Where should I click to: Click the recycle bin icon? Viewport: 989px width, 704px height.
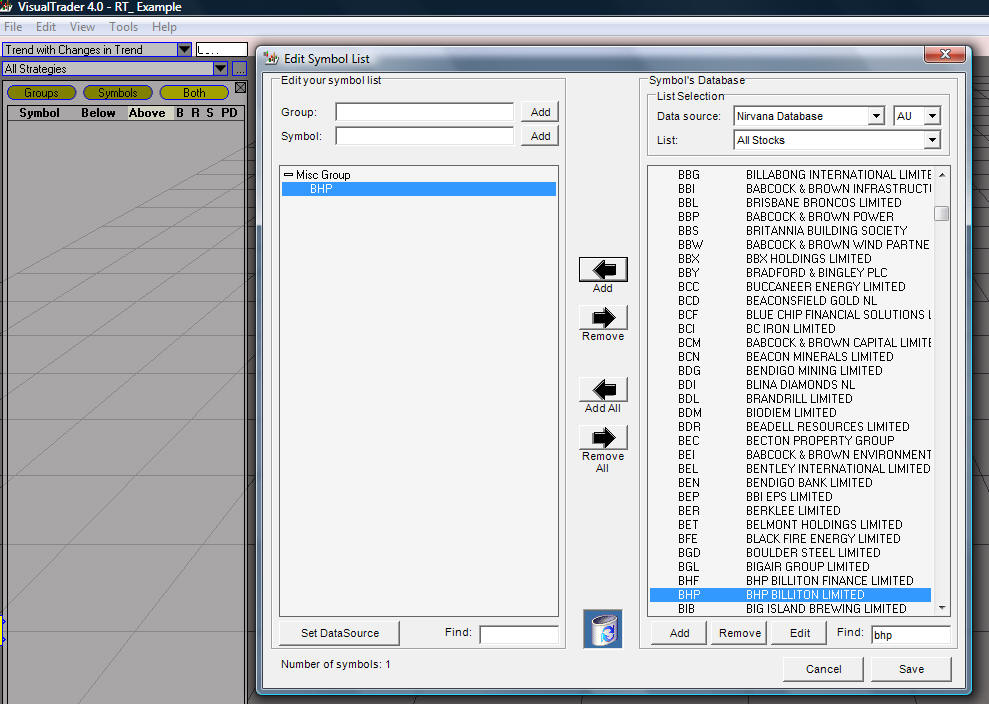point(602,628)
